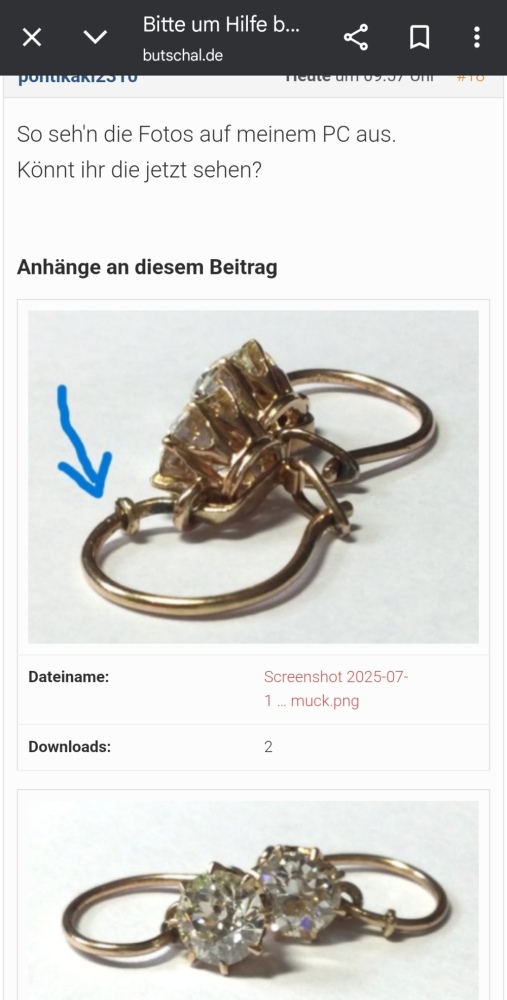
Task: Open the three-dot overflow menu
Action: pyautogui.click(x=476, y=38)
